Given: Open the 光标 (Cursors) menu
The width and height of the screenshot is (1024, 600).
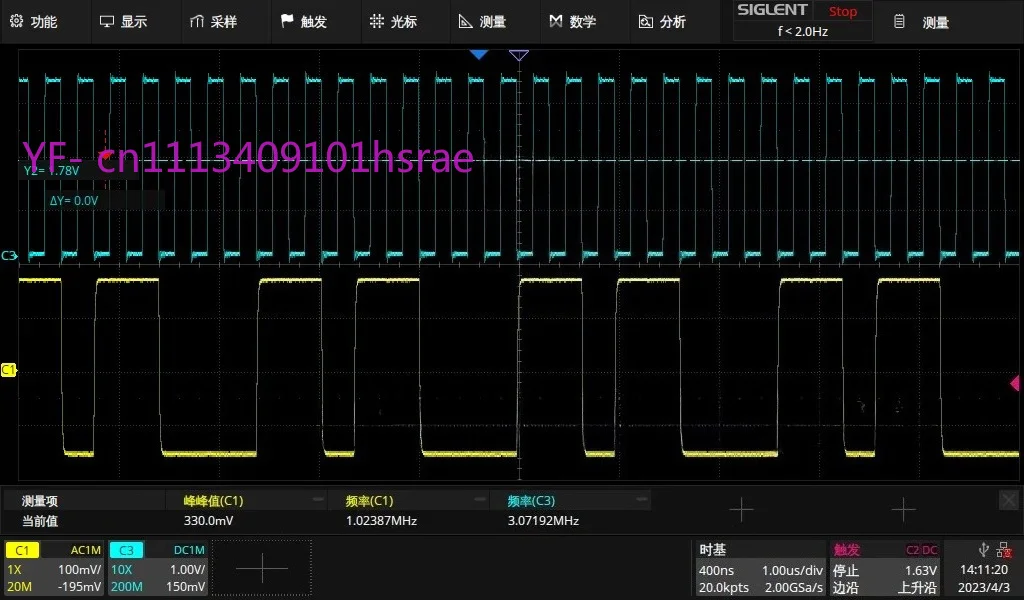Looking at the screenshot, I should pos(393,22).
